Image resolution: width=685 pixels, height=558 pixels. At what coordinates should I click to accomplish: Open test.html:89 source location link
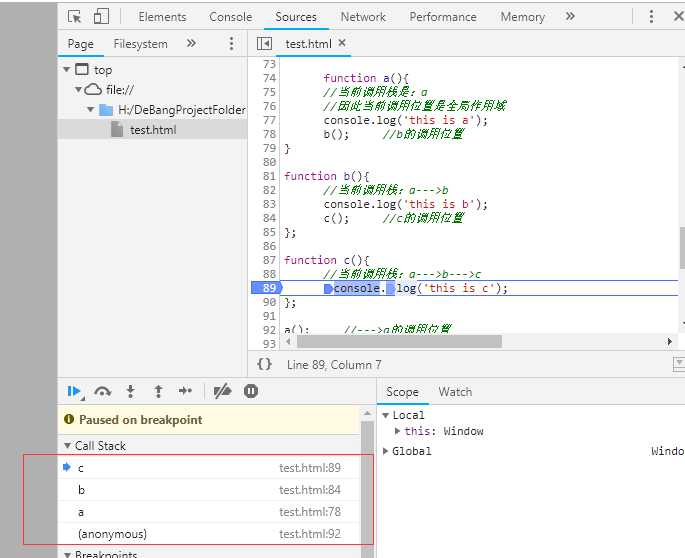pyautogui.click(x=310, y=468)
